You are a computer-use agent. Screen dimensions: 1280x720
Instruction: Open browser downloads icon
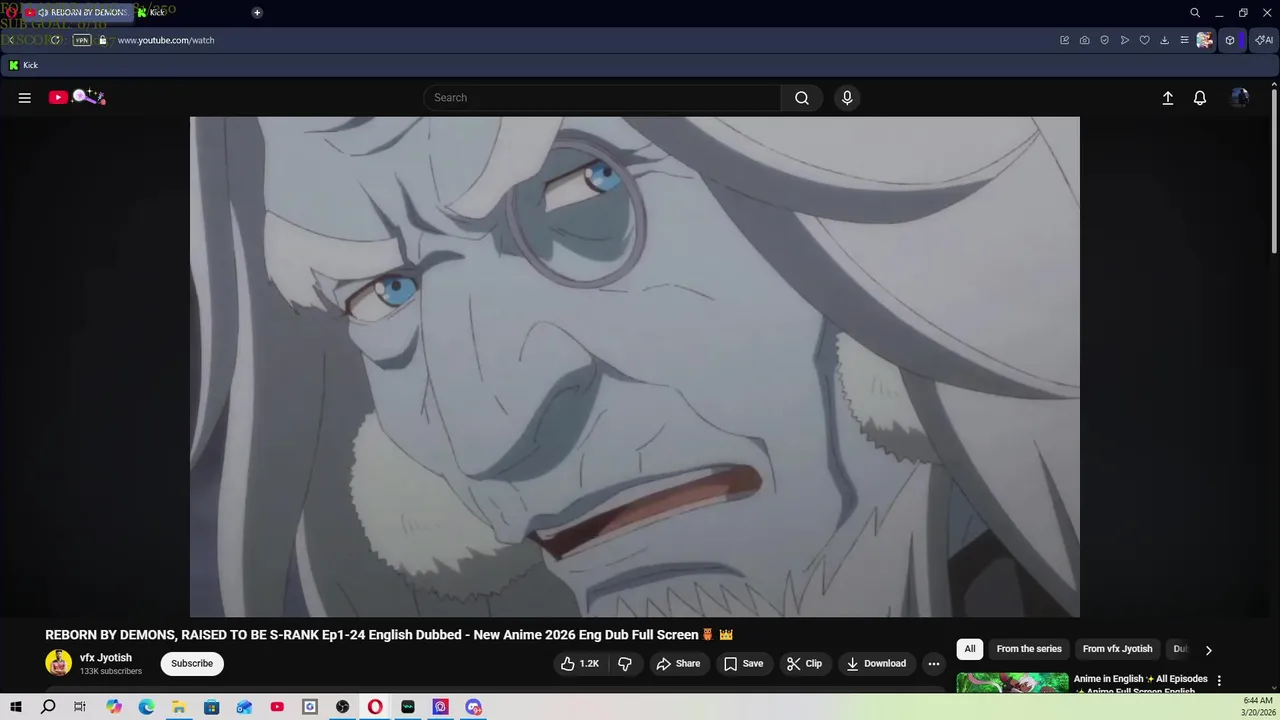(1164, 40)
